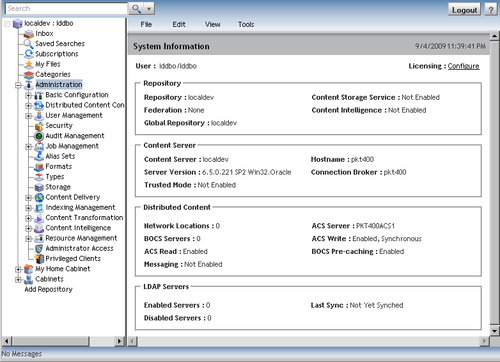This screenshot has width=500, height=362.
Task: Expand the User Management node
Action: [x=28, y=116]
